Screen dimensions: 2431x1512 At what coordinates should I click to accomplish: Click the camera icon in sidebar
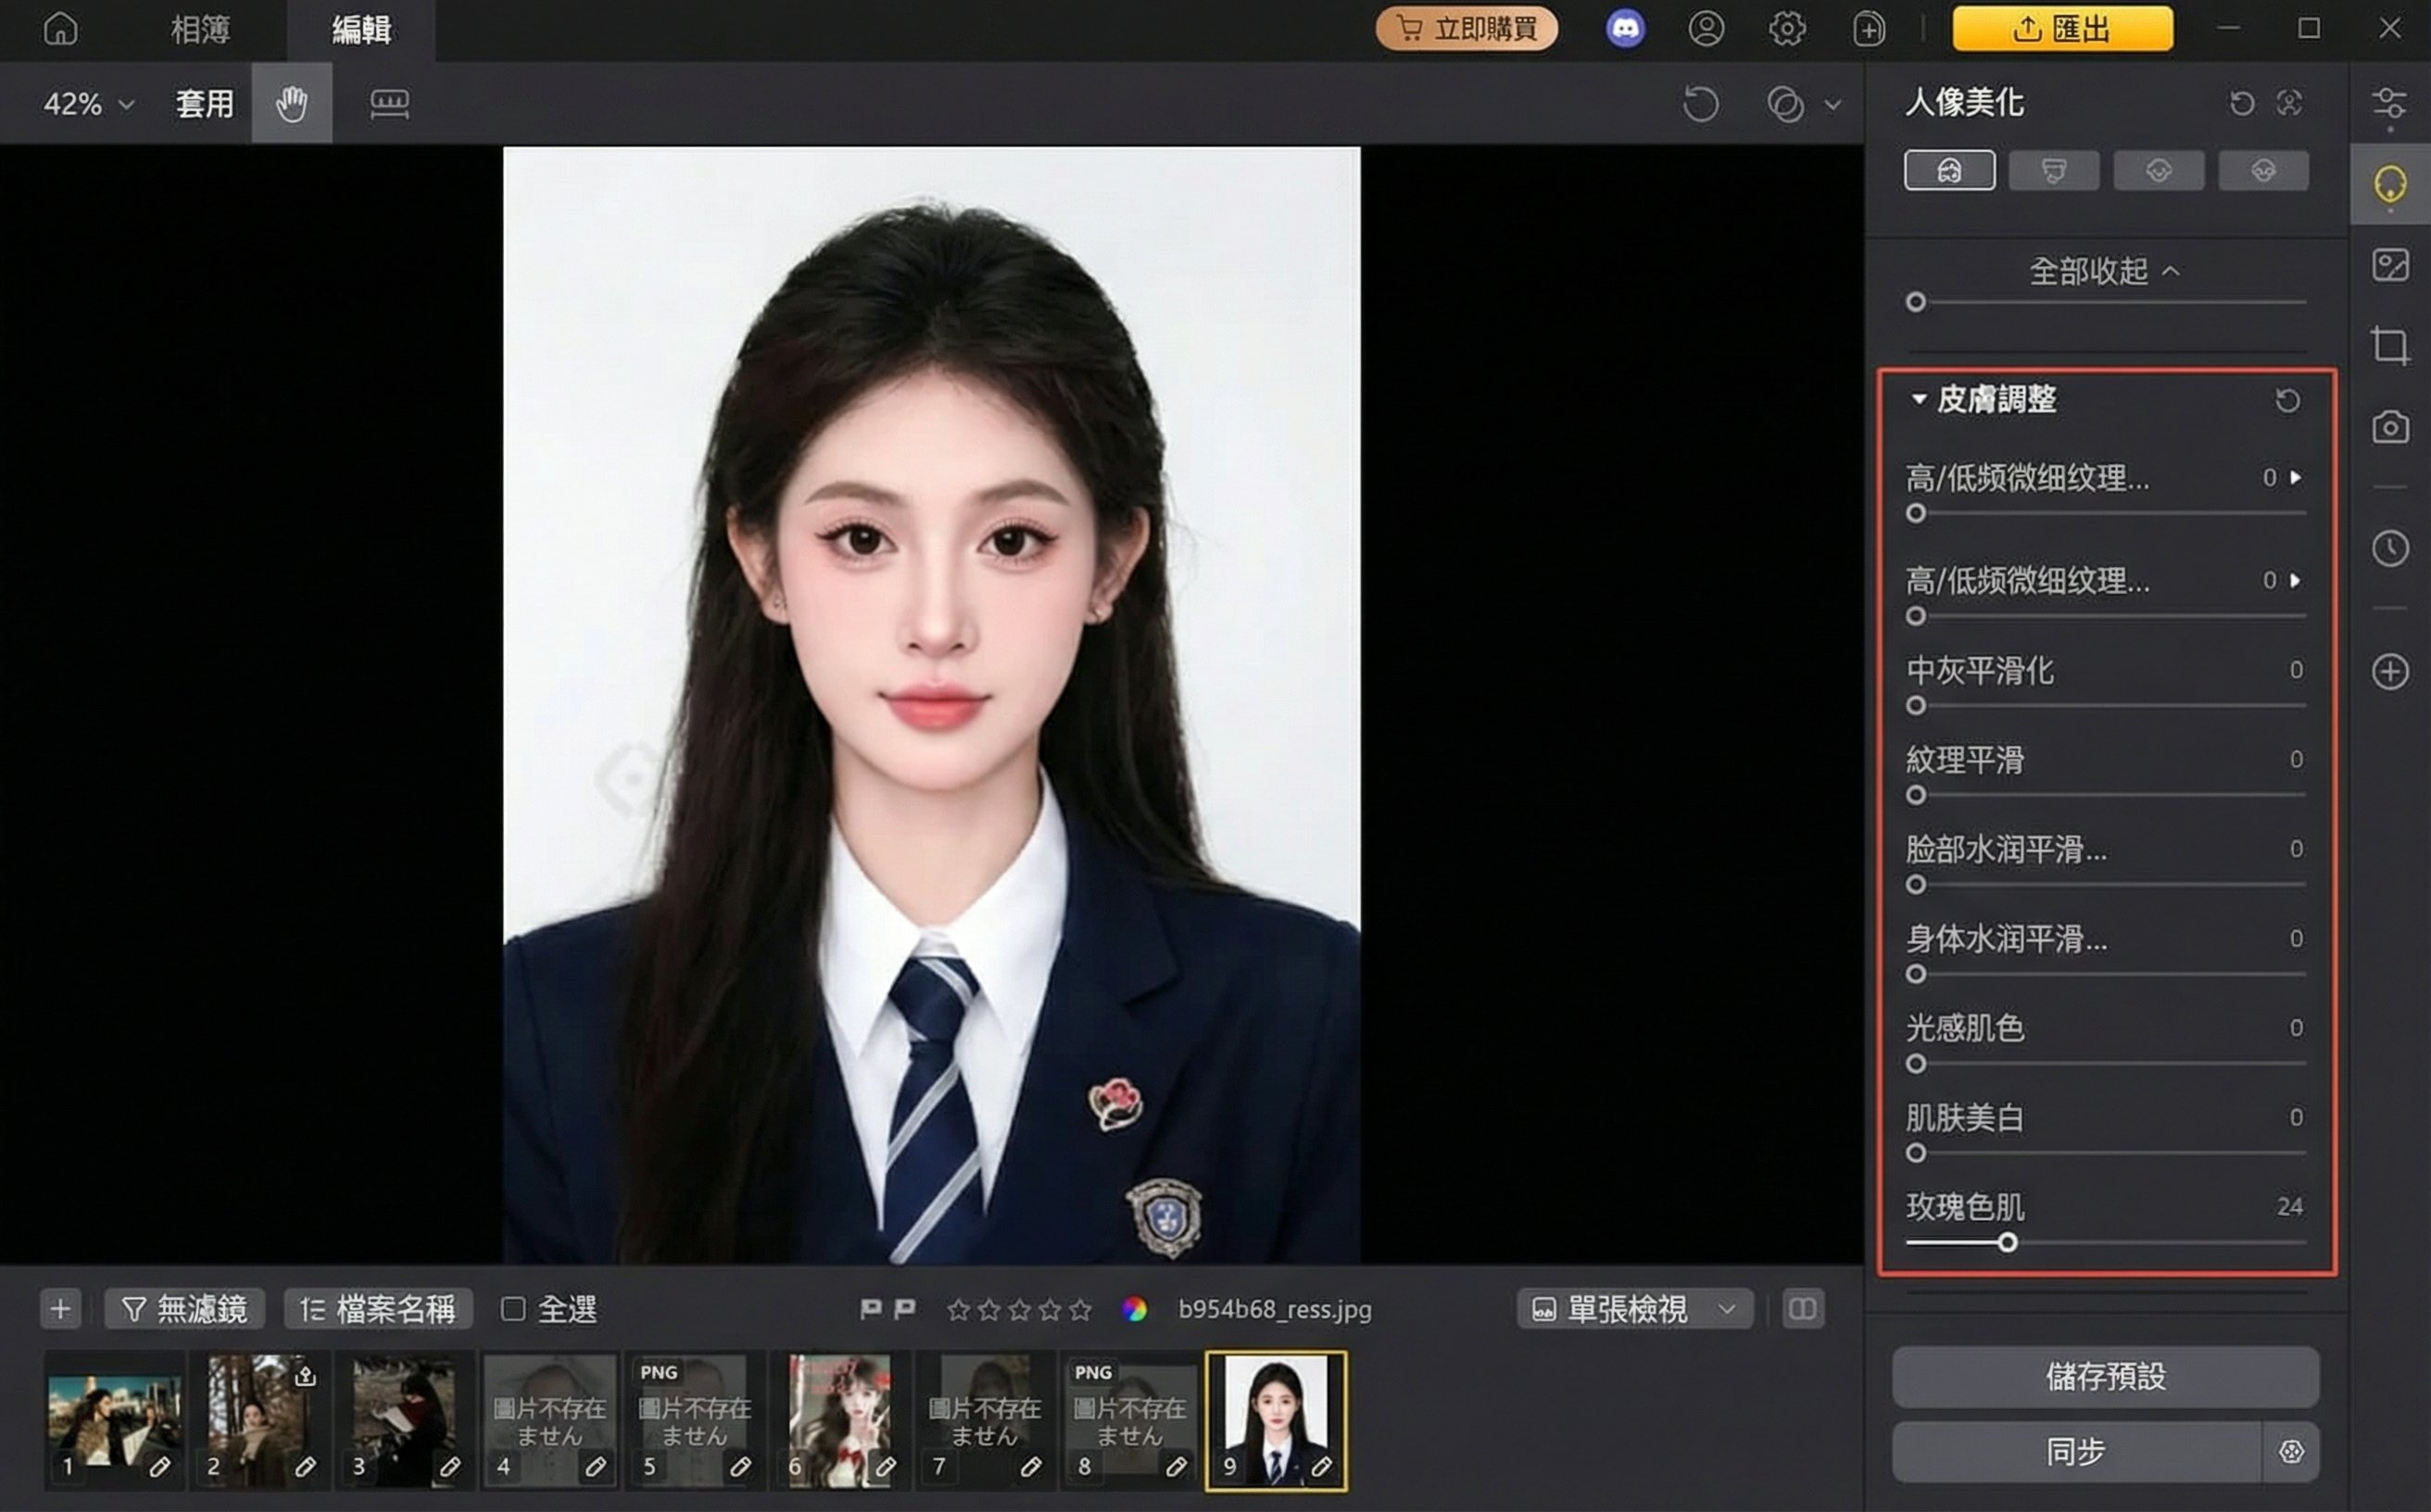click(x=2389, y=427)
